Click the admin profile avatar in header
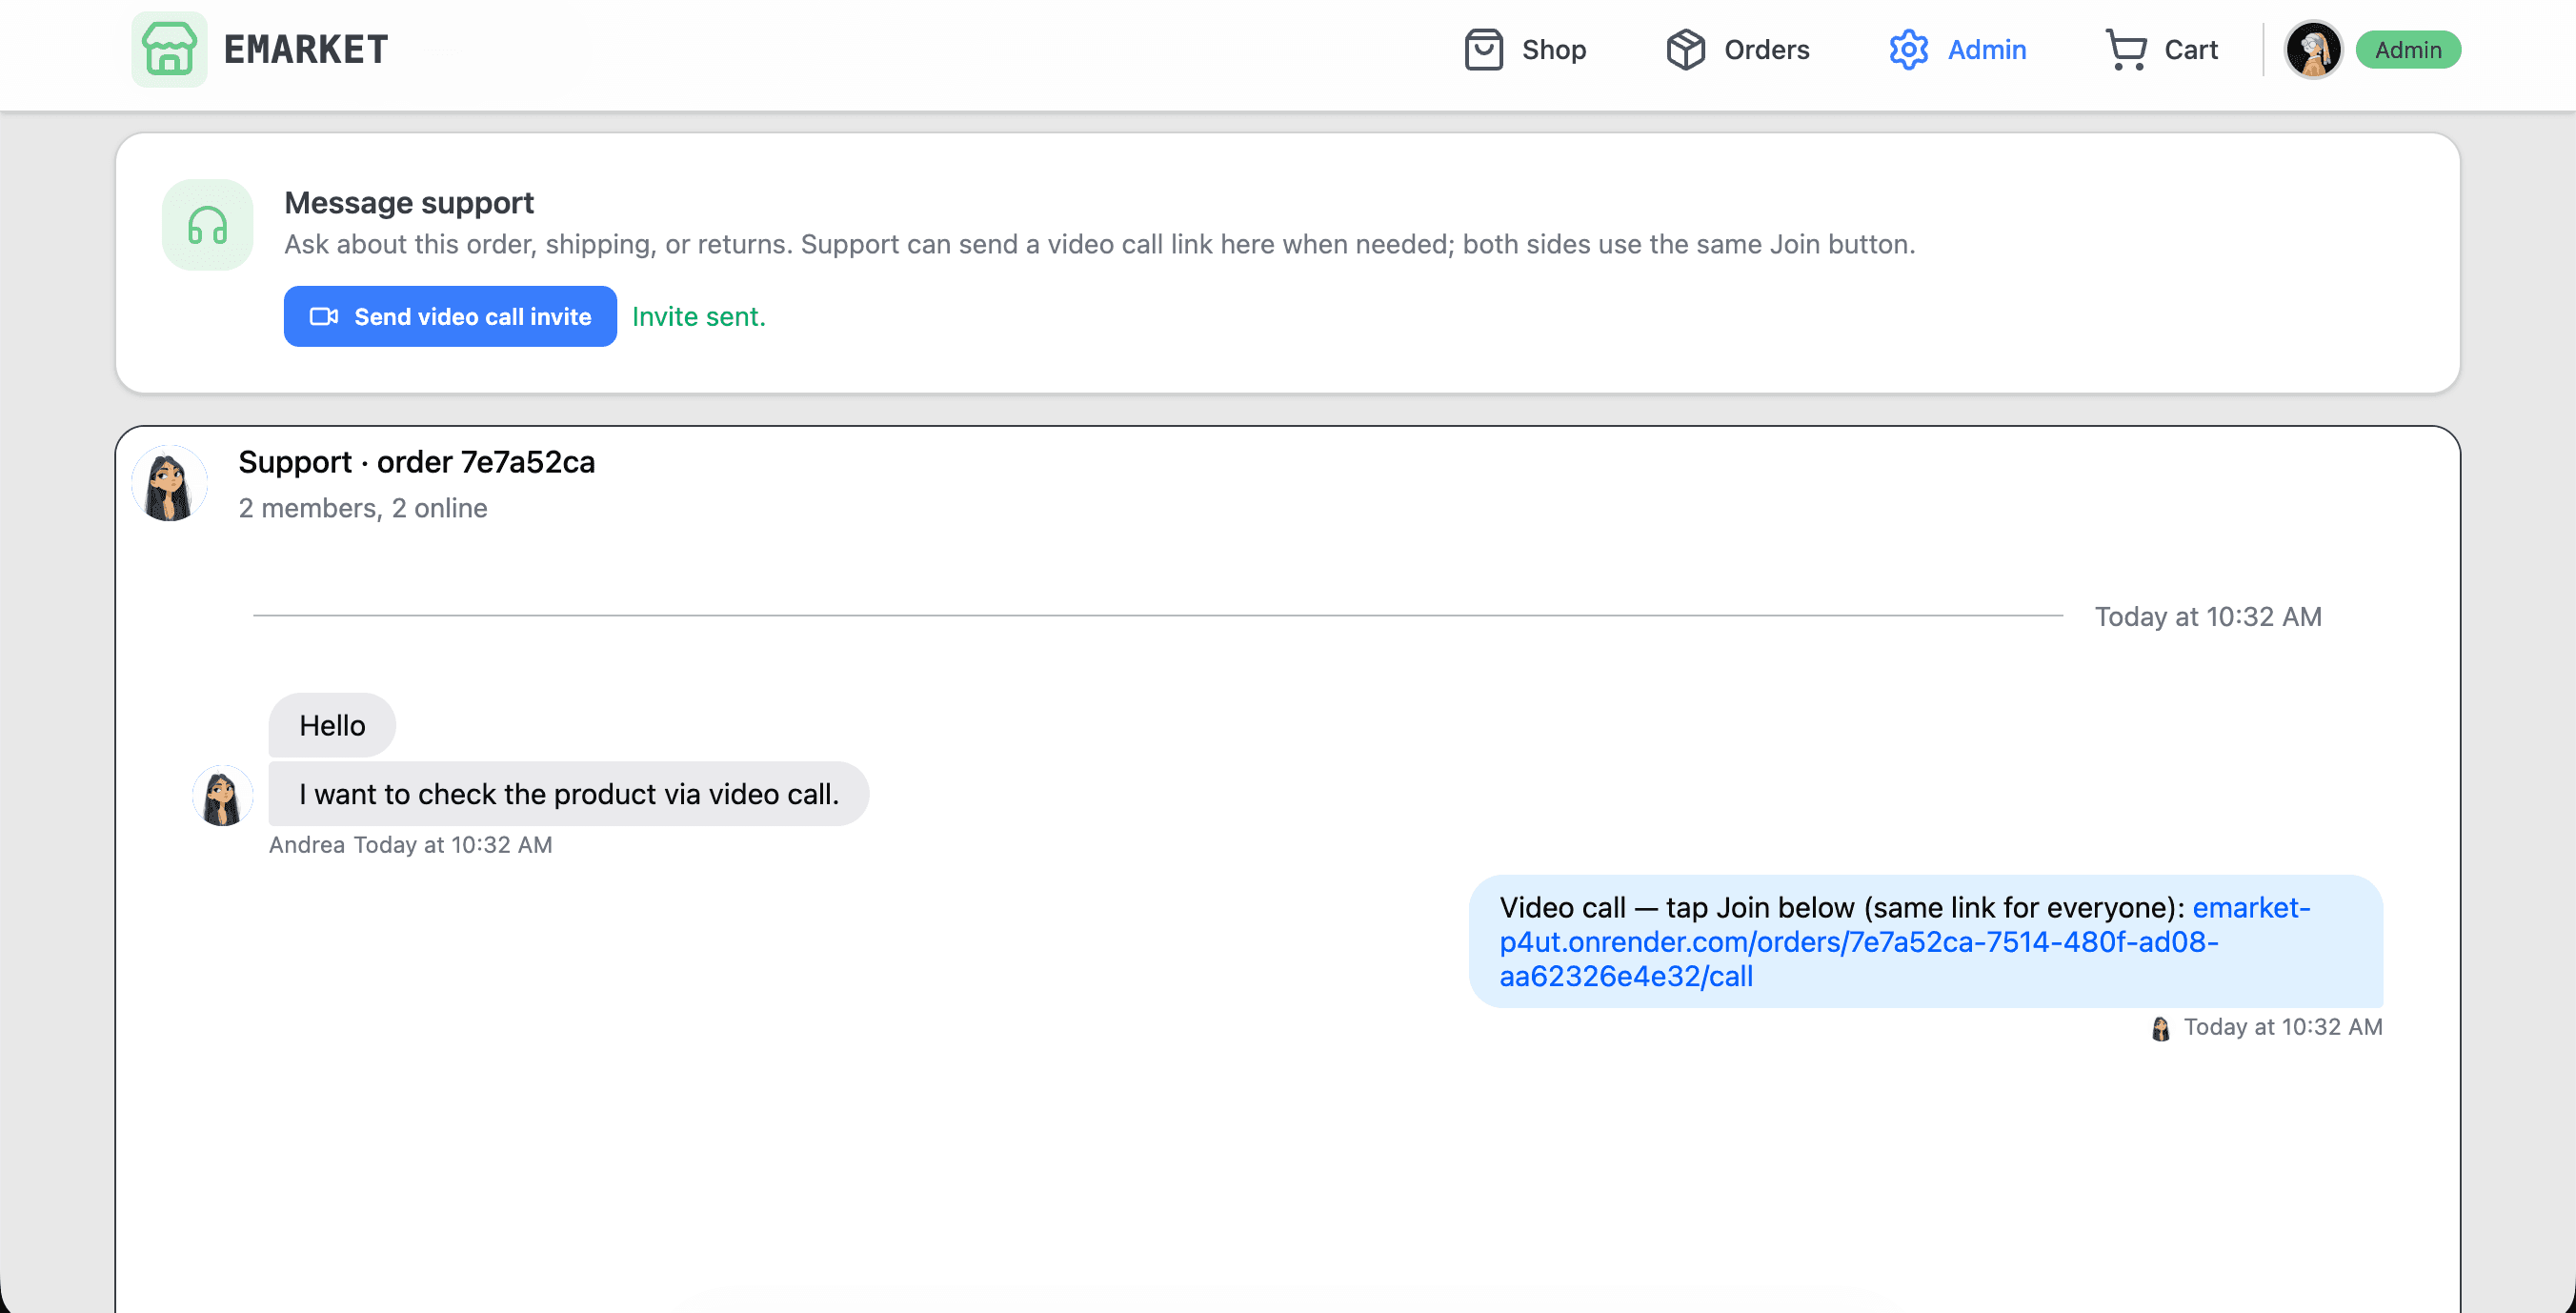Screen dimensions: 2576x1313 pyautogui.click(x=2313, y=49)
